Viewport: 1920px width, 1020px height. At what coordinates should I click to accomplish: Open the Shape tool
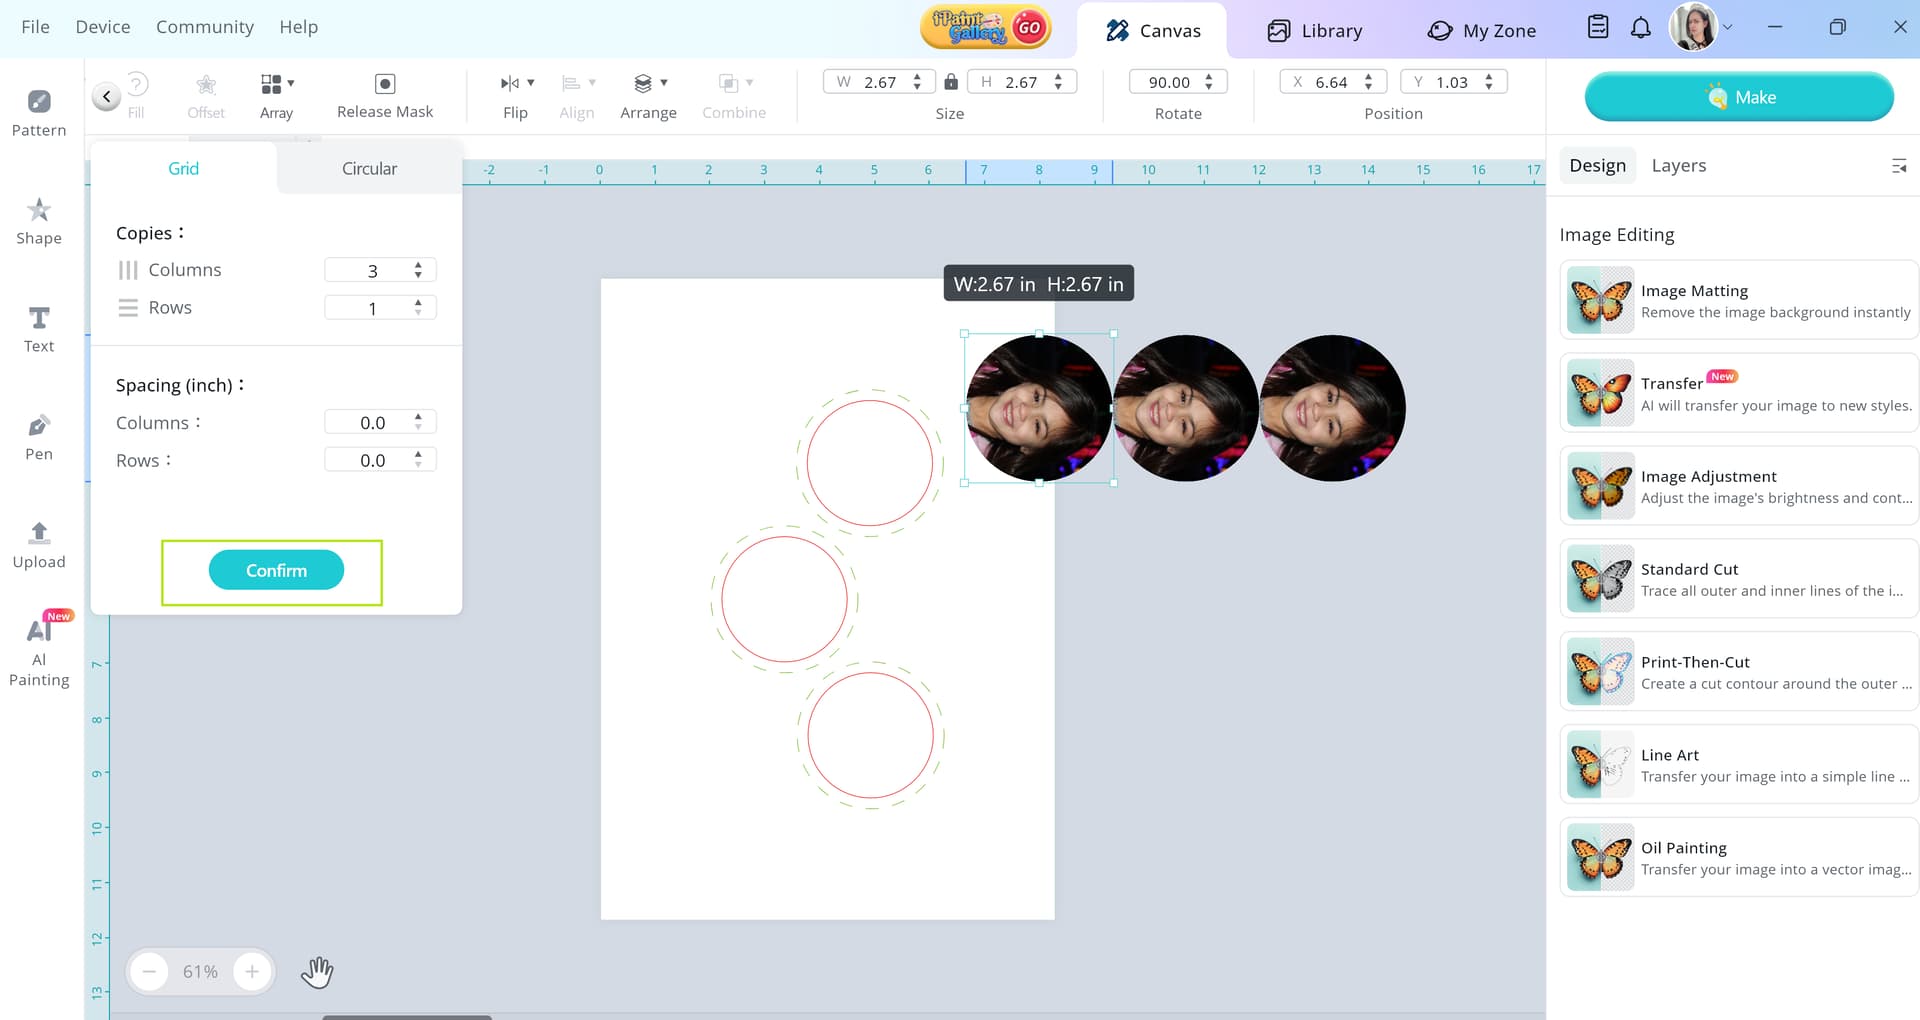point(39,221)
